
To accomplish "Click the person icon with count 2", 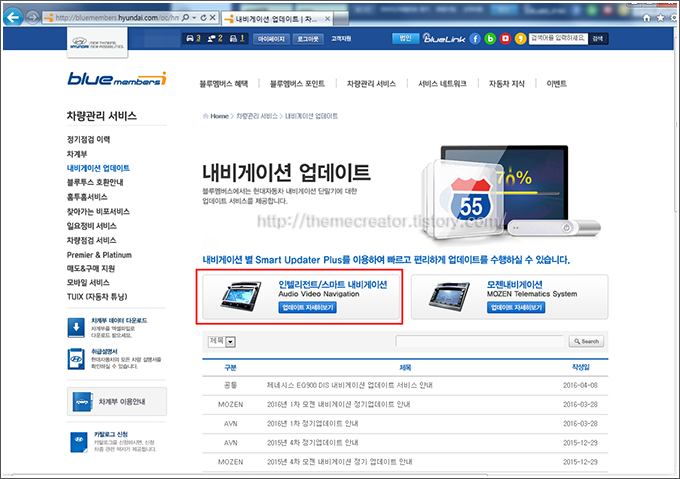I will [215, 39].
